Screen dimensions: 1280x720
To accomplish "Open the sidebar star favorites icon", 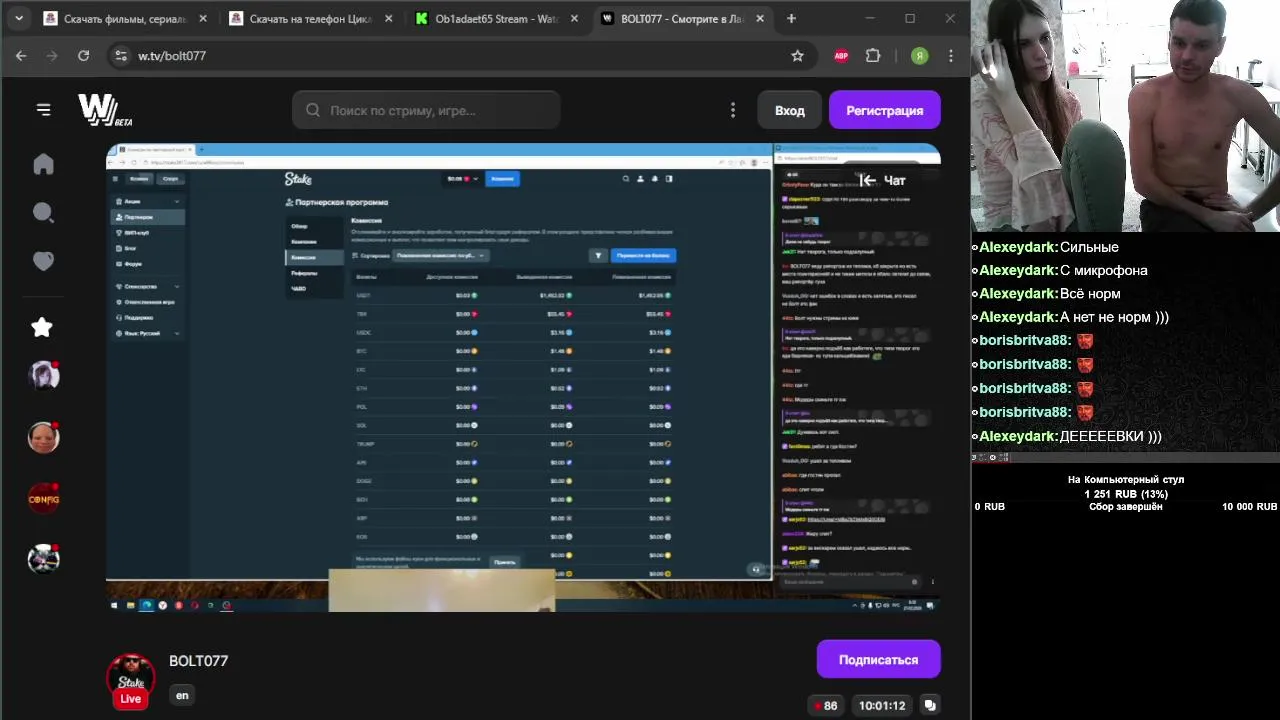I will 42,327.
